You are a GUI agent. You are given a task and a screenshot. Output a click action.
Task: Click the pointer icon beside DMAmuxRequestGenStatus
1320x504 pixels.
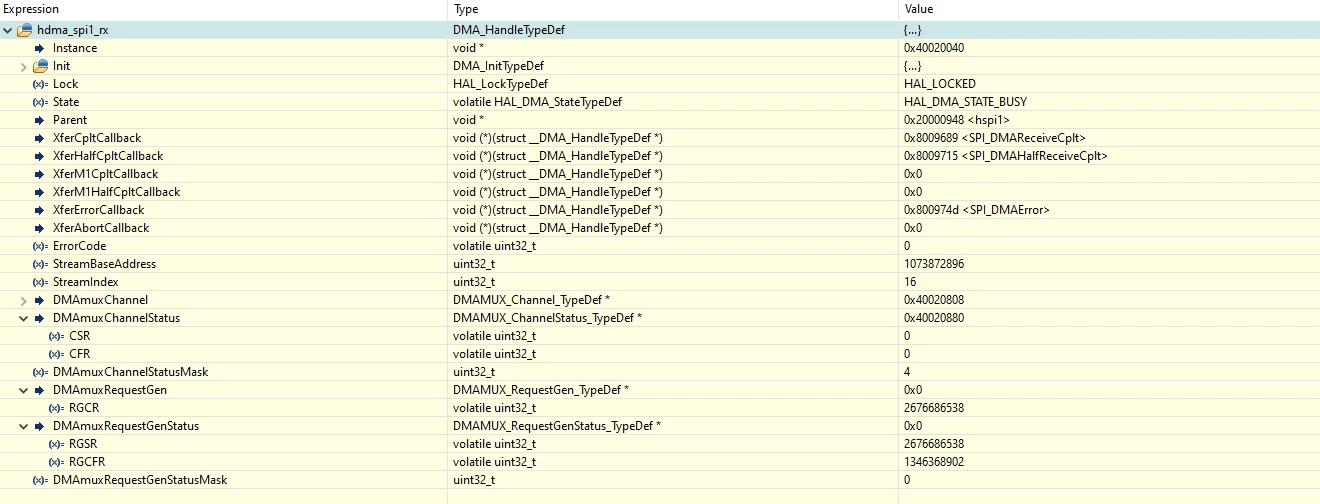pos(40,426)
